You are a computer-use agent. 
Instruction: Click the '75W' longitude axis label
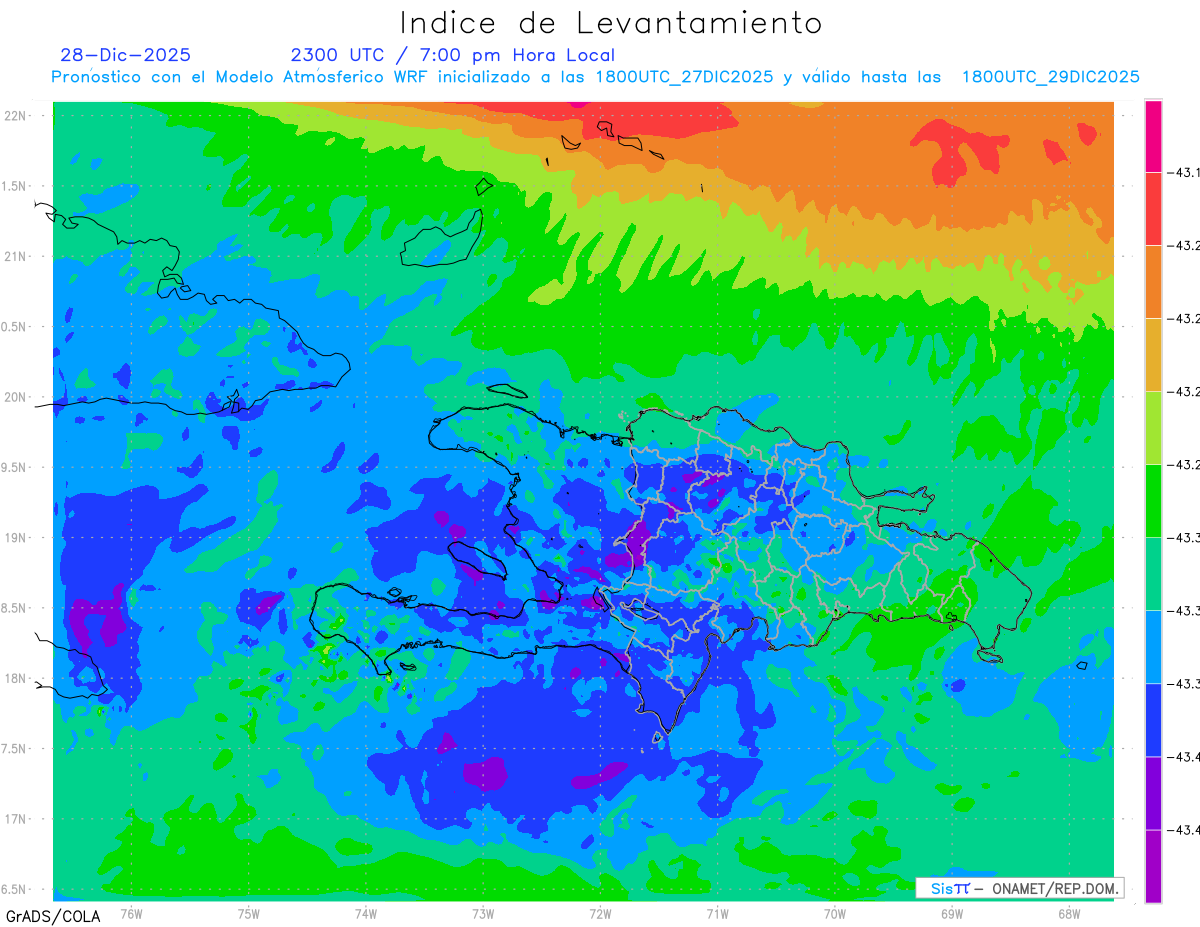pyautogui.click(x=249, y=913)
